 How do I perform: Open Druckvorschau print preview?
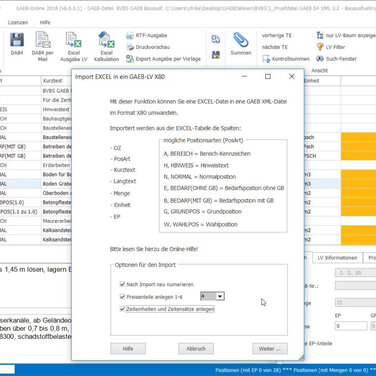click(148, 47)
